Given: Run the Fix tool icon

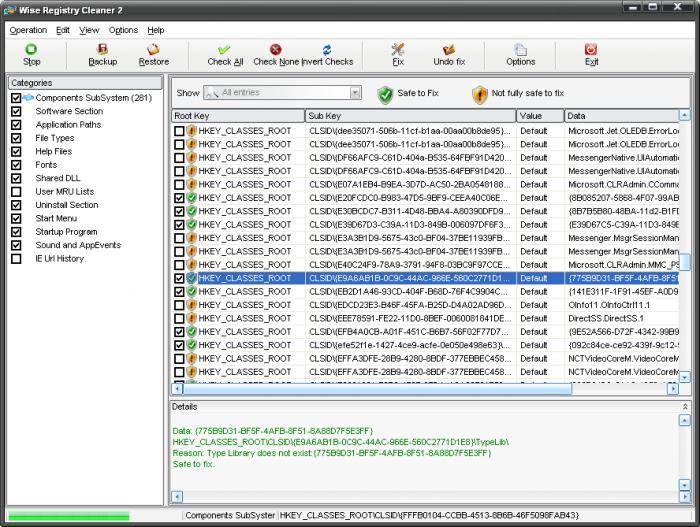Looking at the screenshot, I should 397,49.
